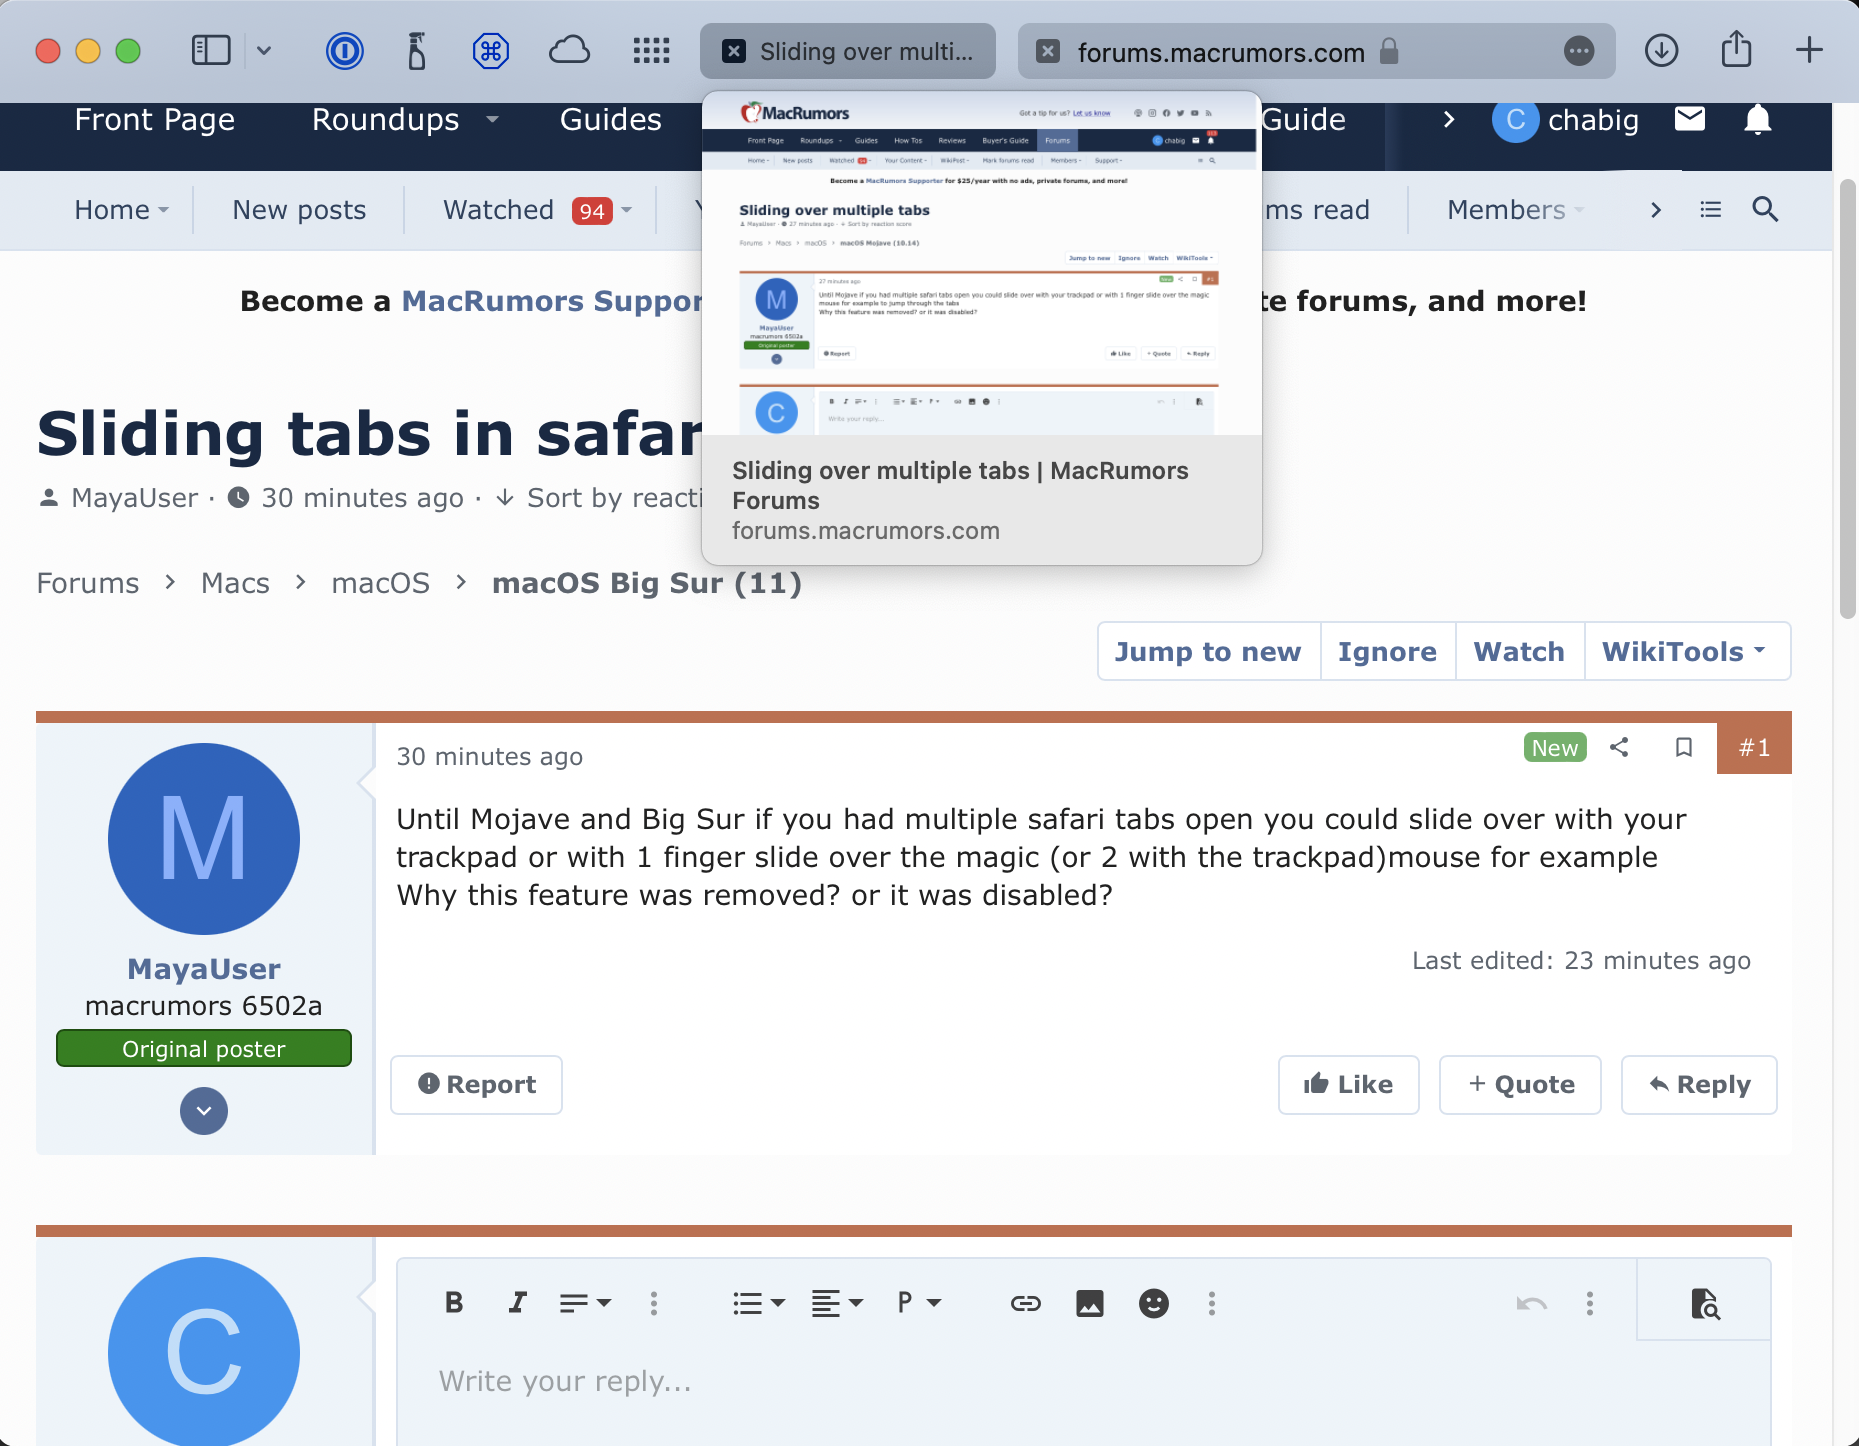Open text alignment options in editor

(x=837, y=1303)
